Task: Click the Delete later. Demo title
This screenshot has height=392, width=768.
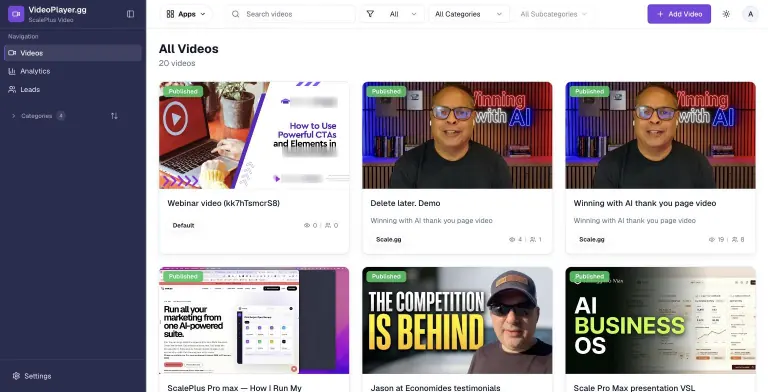Action: pos(405,203)
